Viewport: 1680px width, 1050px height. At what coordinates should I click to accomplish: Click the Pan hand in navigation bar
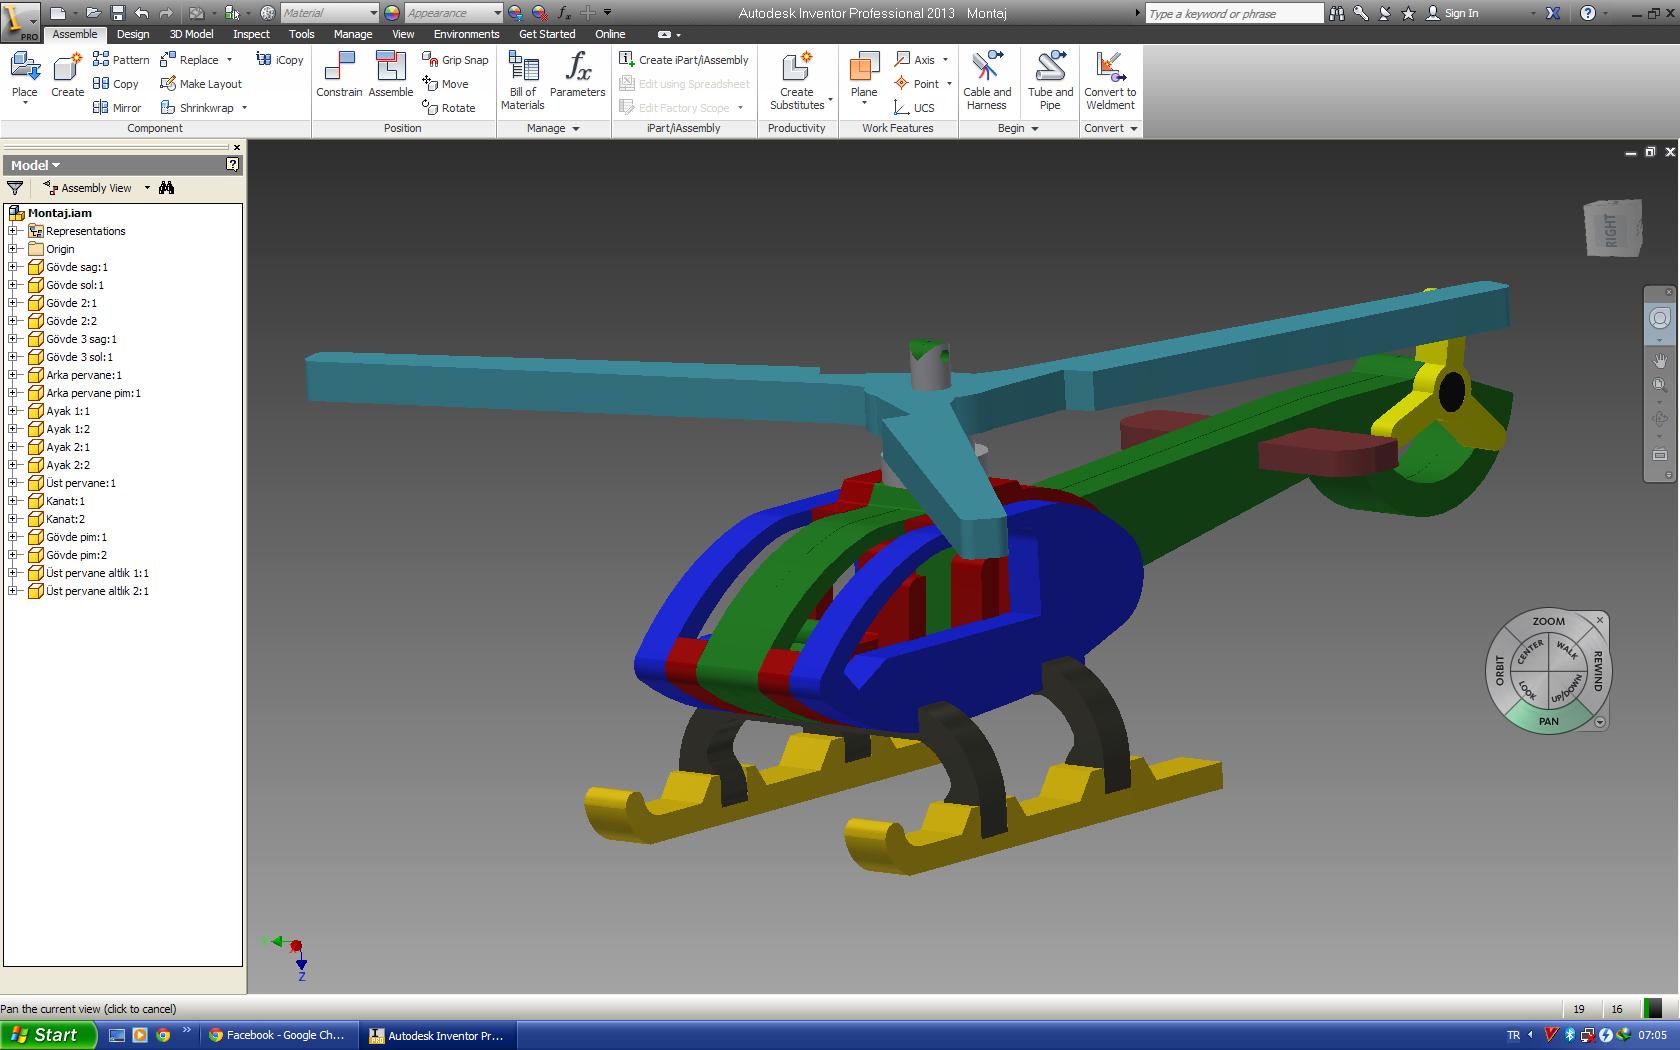[1659, 360]
